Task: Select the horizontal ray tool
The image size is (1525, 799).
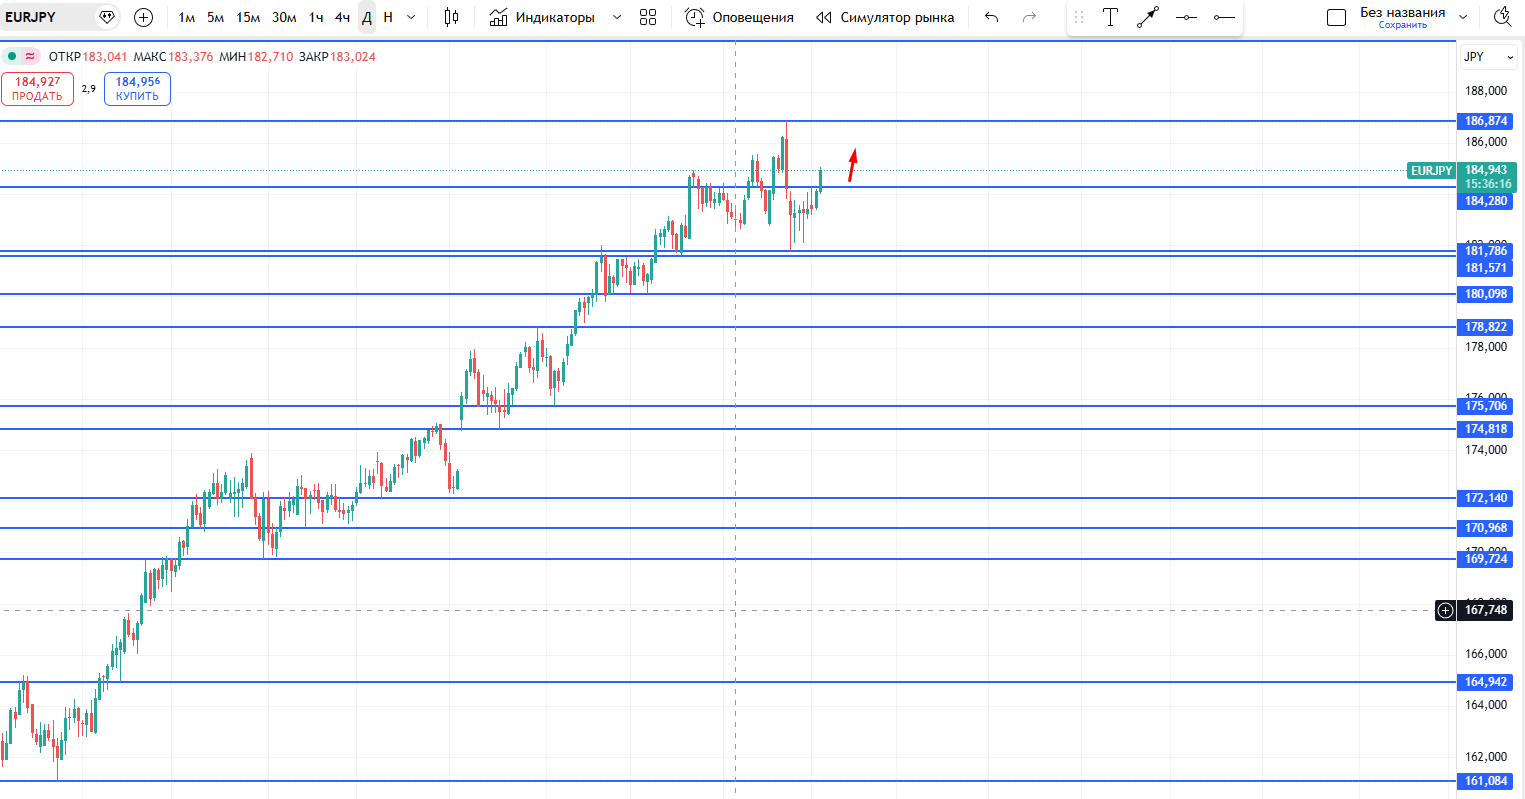Action: 1224,17
